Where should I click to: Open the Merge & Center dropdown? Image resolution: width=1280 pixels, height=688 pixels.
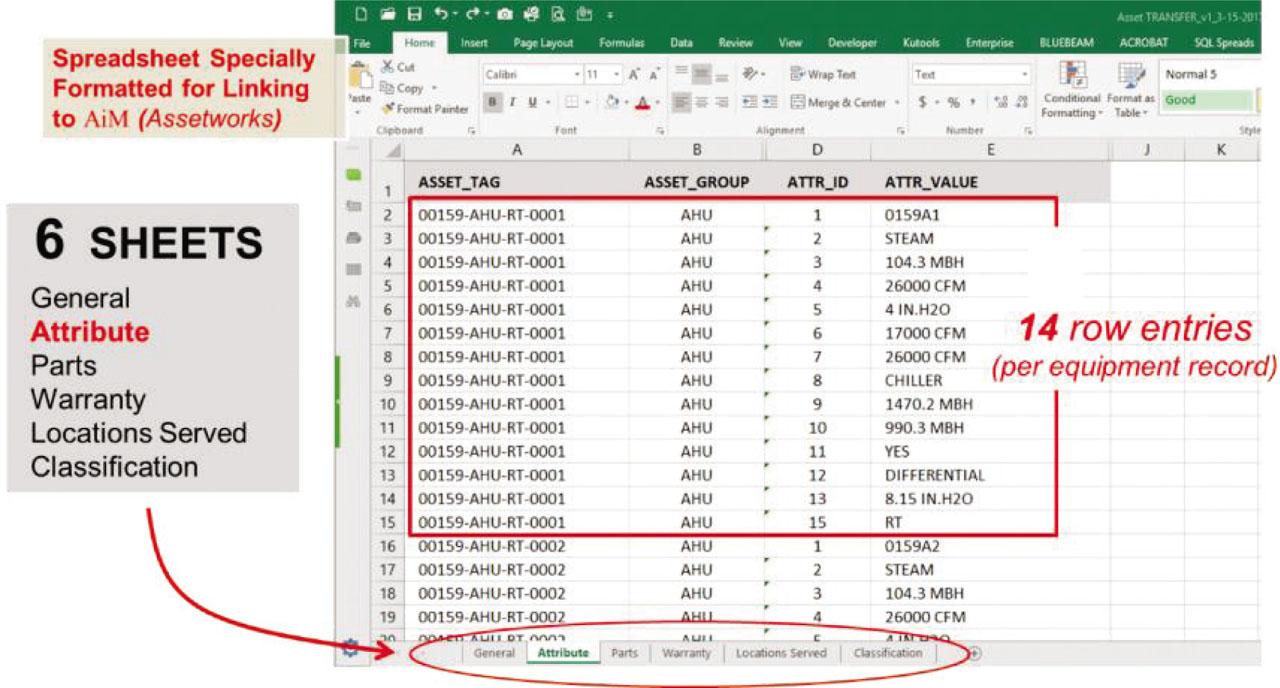click(x=895, y=102)
